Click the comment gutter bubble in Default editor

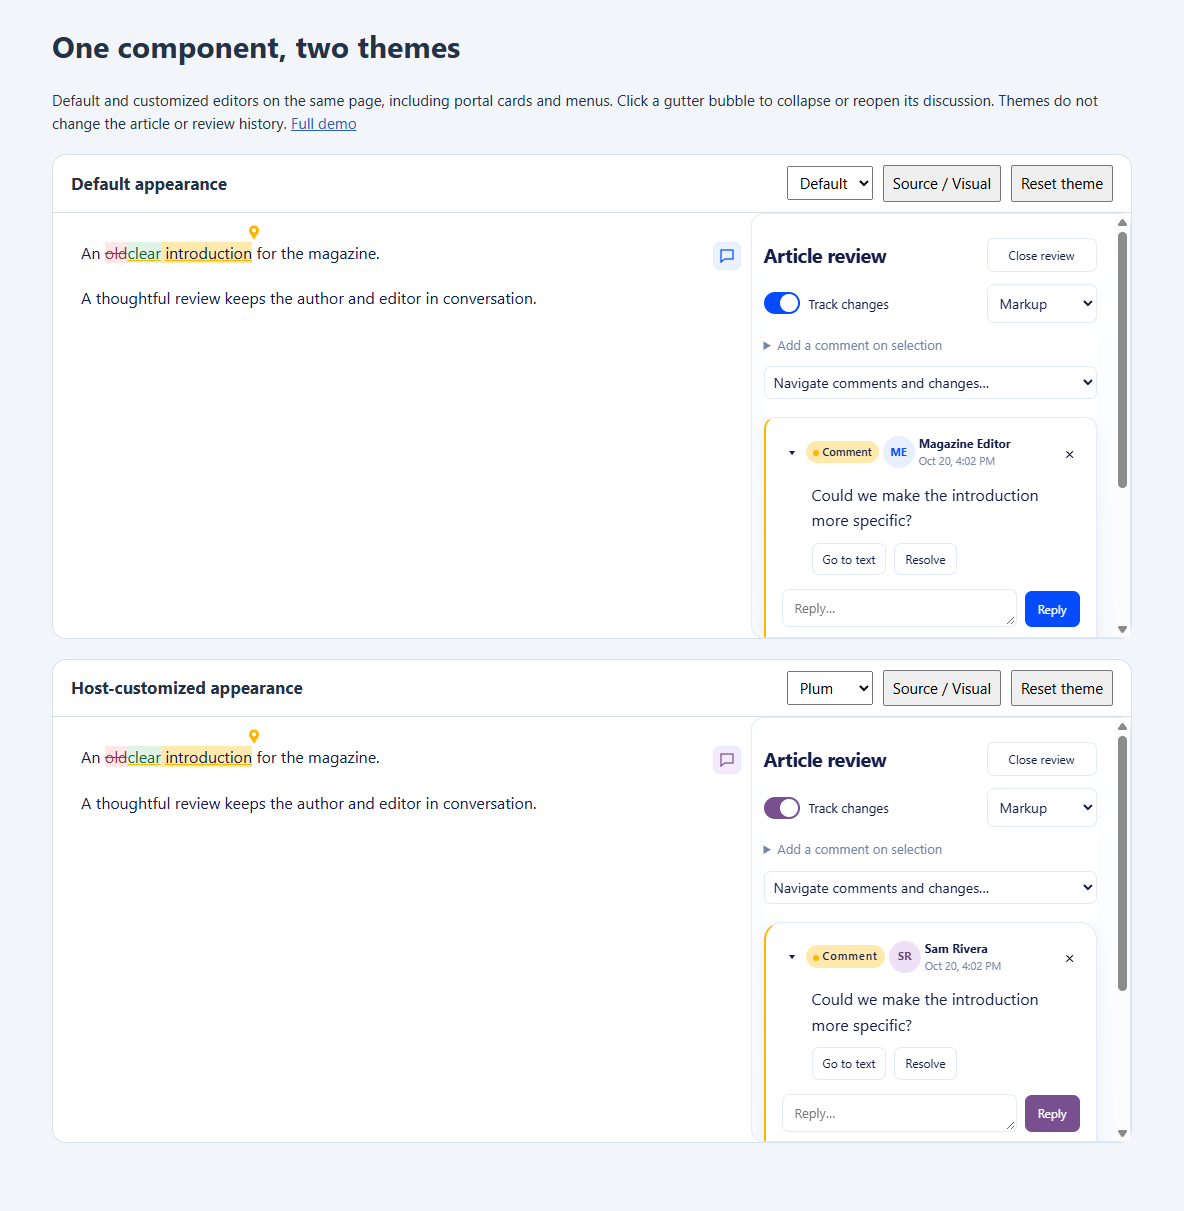(x=727, y=256)
